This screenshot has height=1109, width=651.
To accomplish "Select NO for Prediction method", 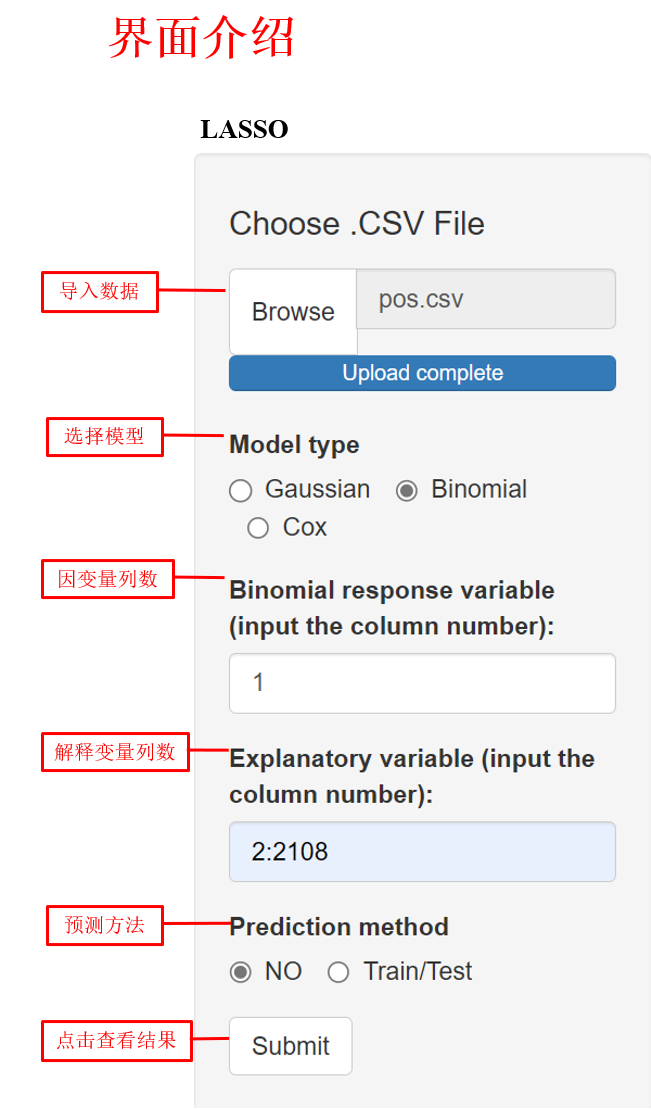I will [241, 972].
